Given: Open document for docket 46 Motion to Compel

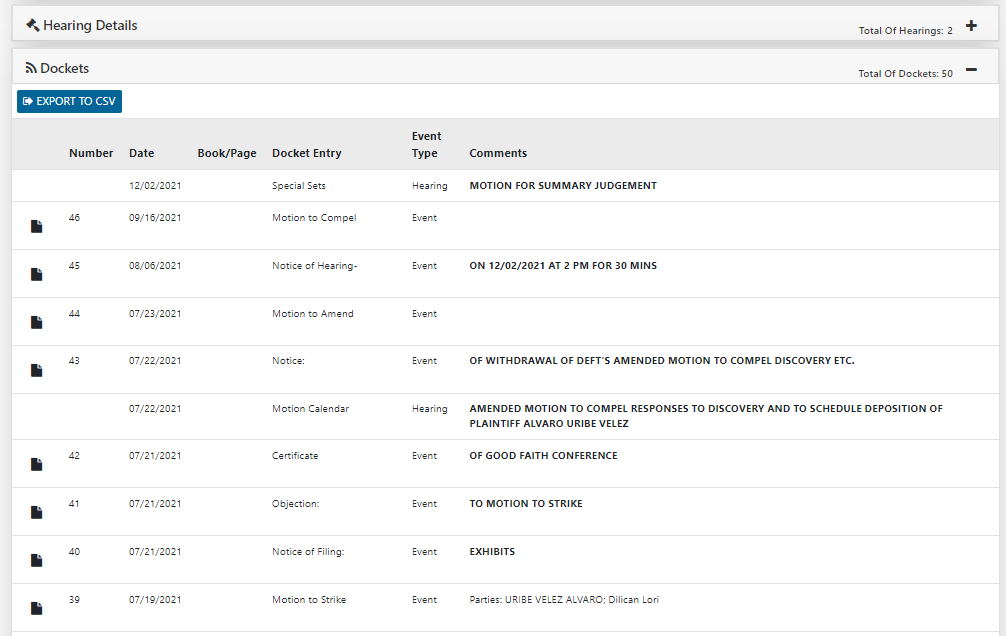Looking at the screenshot, I should [x=37, y=227].
